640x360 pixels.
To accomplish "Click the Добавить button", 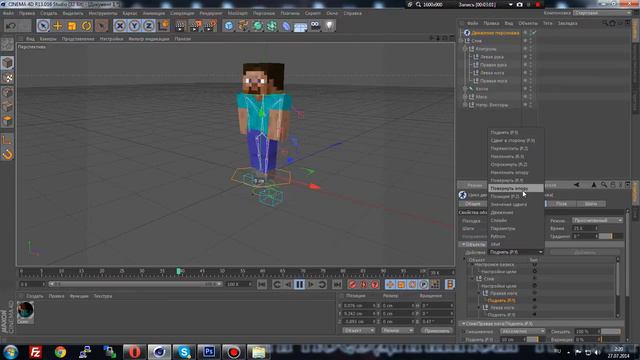I will point(584,252).
